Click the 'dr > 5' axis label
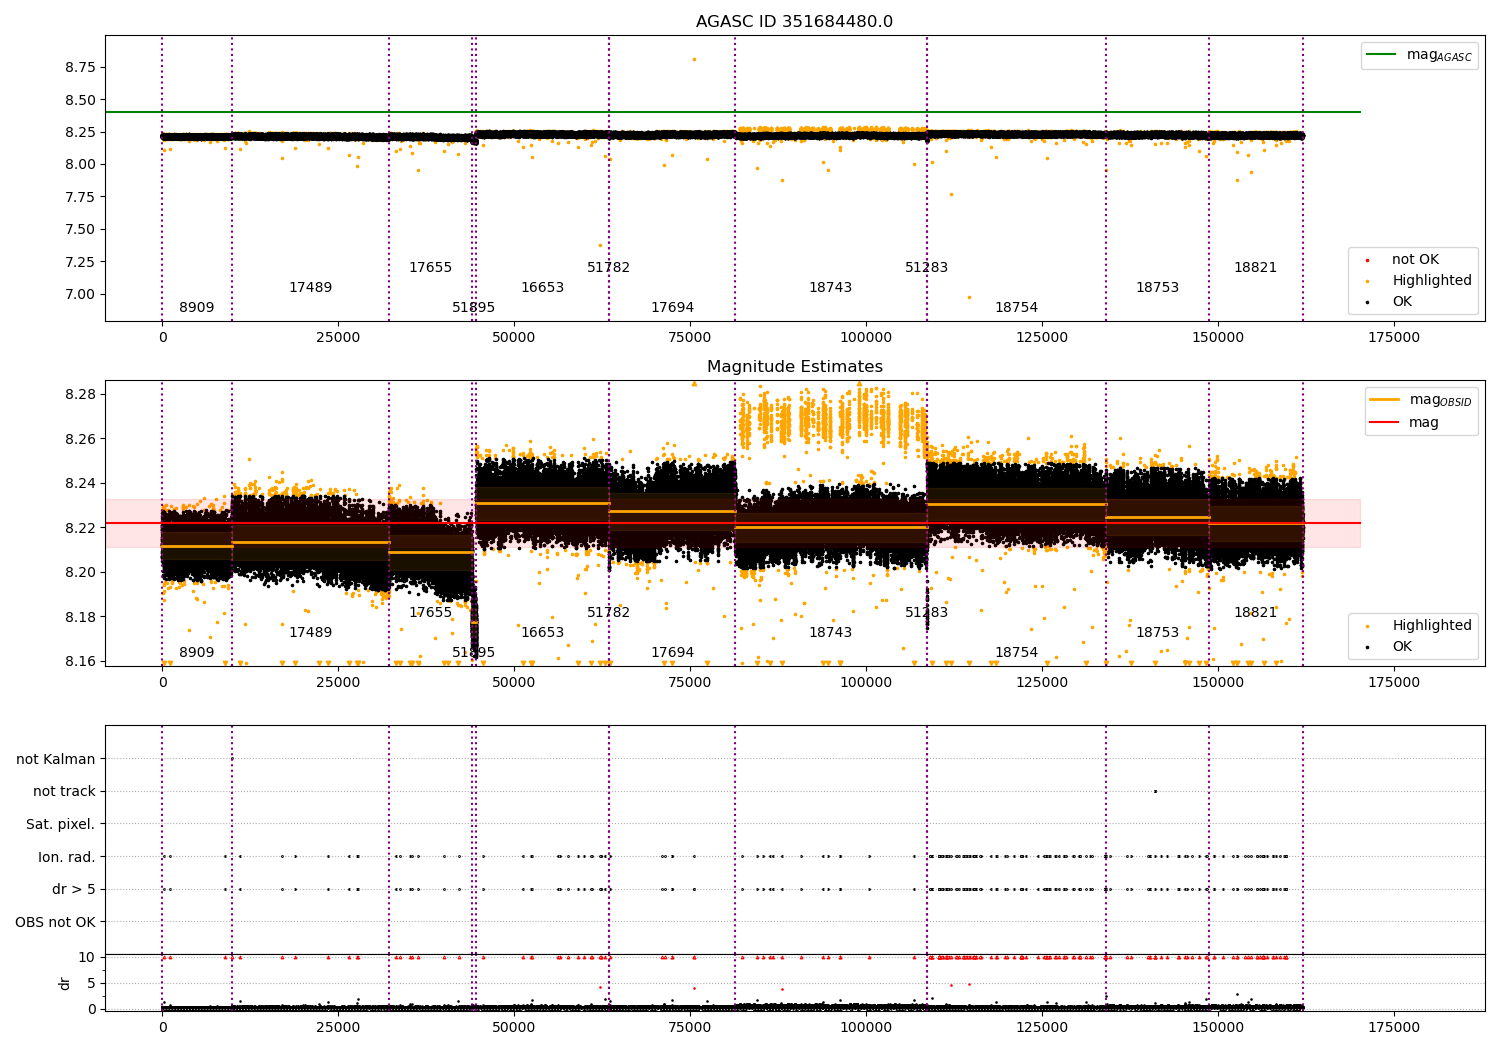 (74, 889)
